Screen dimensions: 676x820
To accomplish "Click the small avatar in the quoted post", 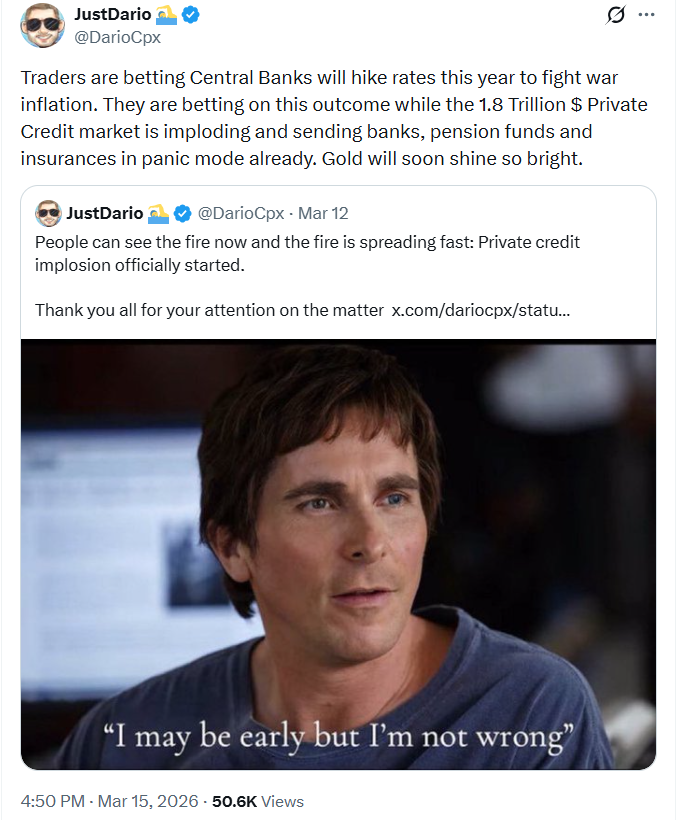I will [48, 213].
